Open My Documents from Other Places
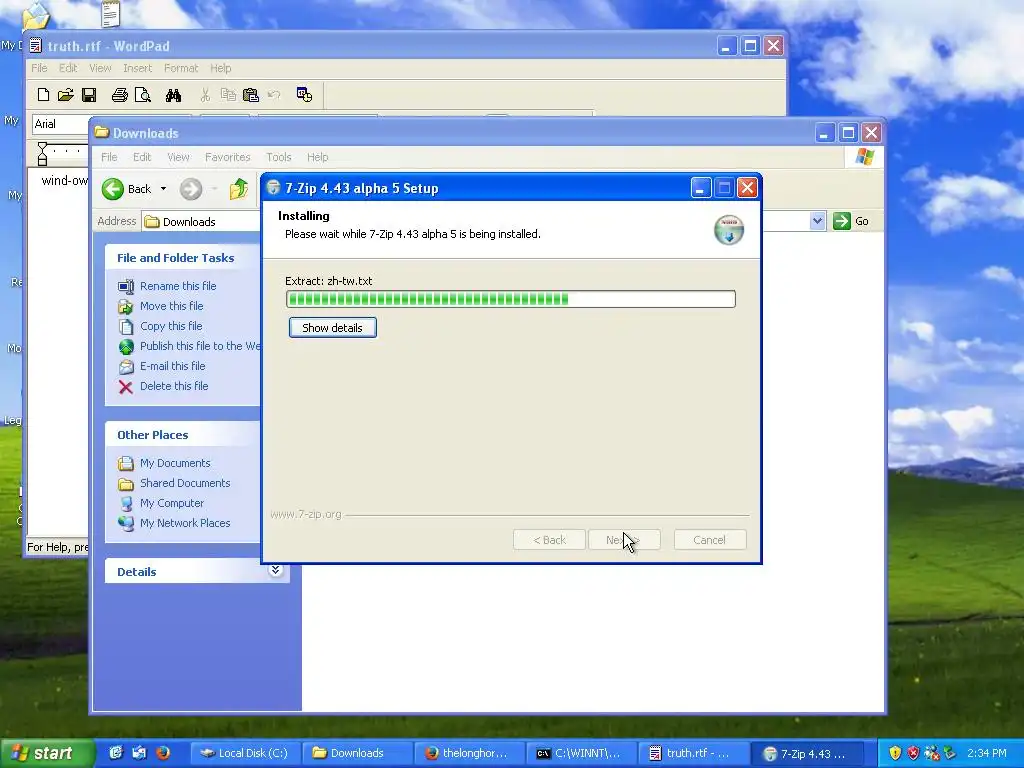1024x768 pixels. pyautogui.click(x=175, y=463)
